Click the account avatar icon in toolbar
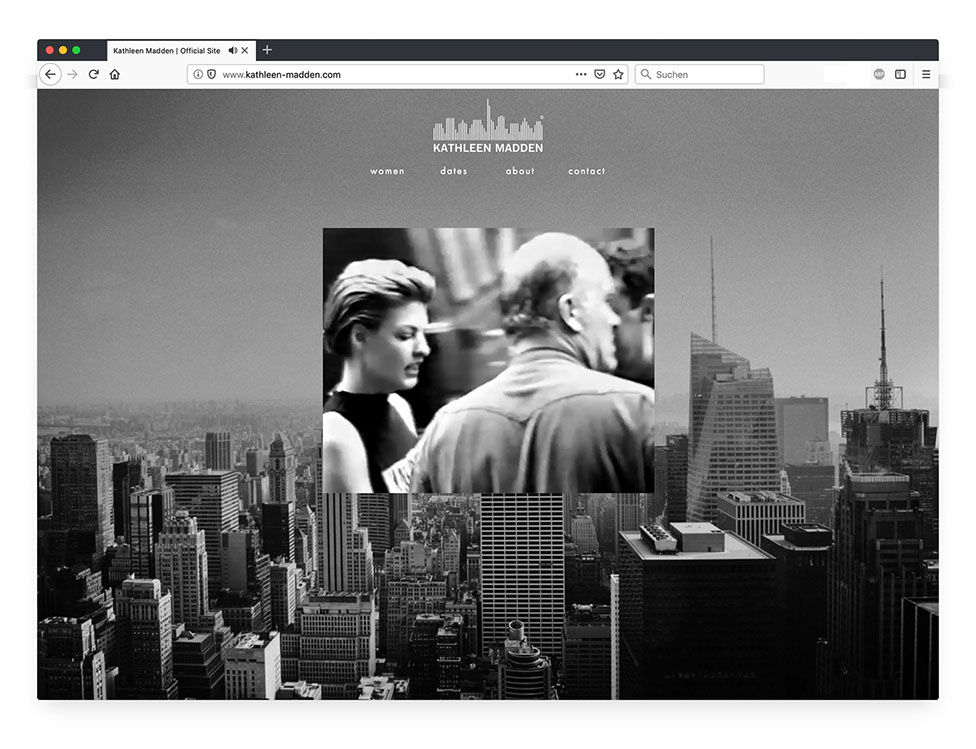The width and height of the screenshot is (976, 749). 879,74
